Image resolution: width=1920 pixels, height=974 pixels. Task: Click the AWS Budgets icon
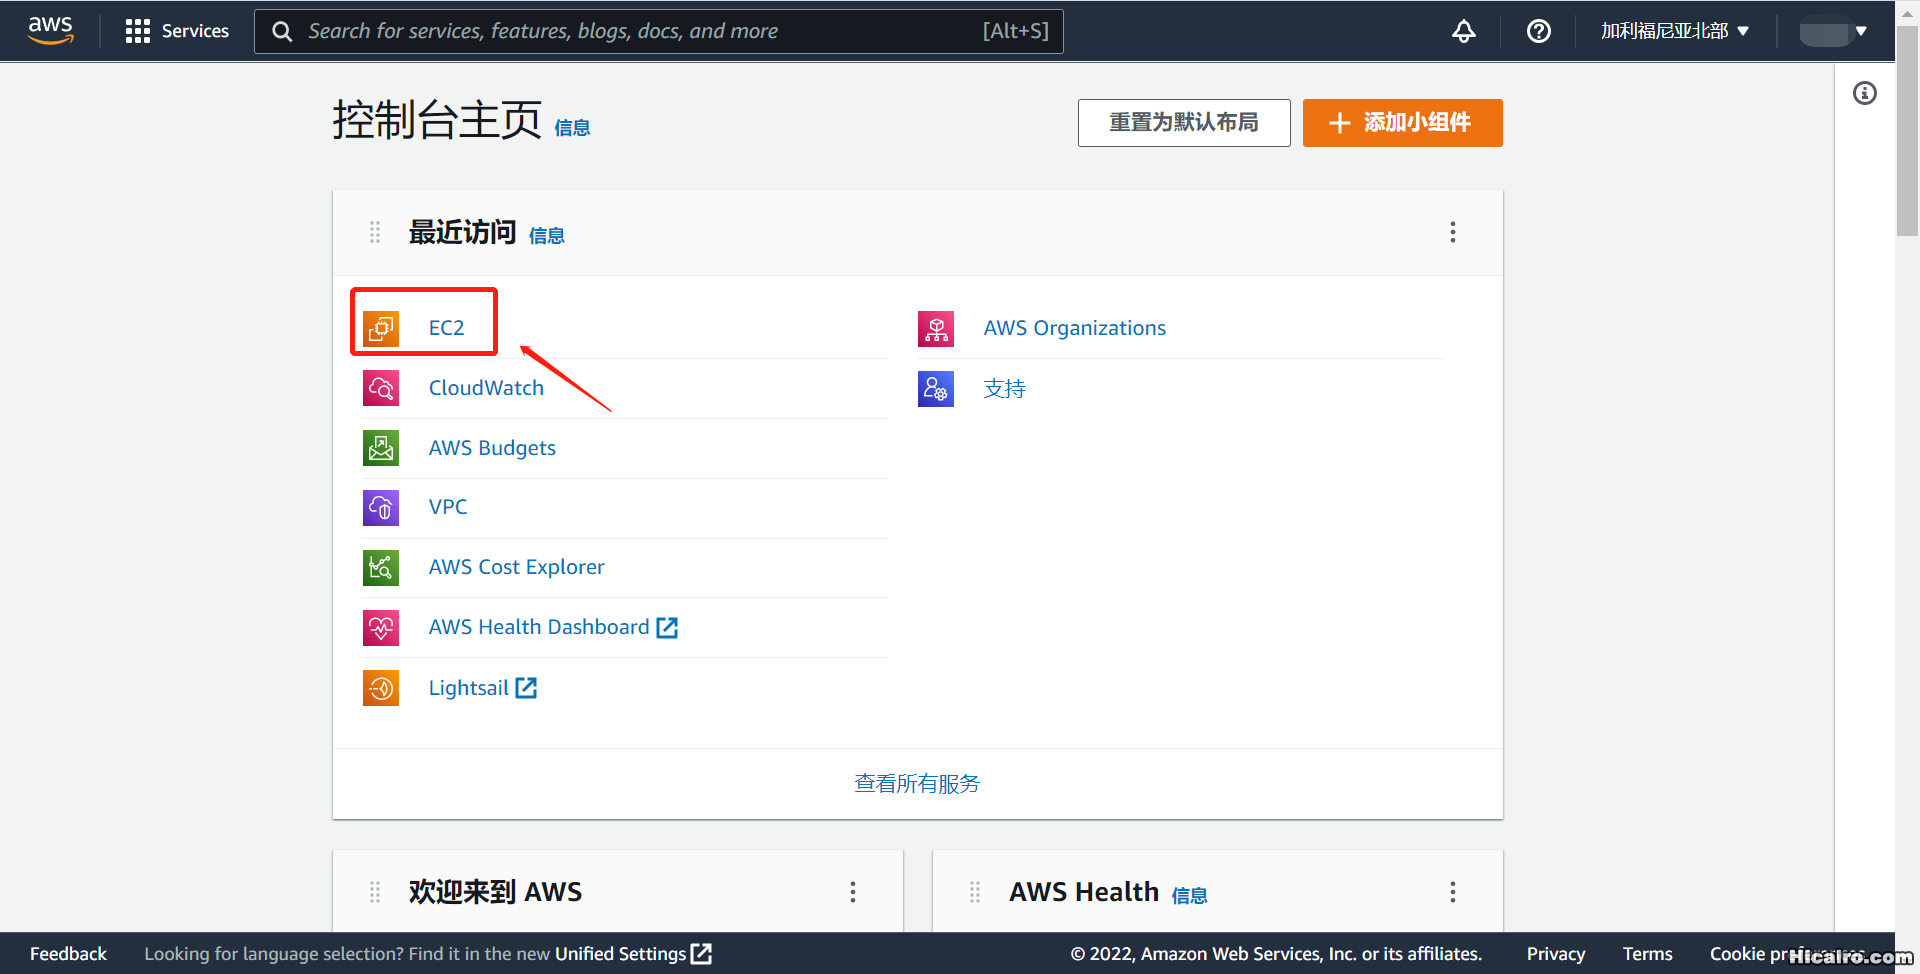click(381, 448)
